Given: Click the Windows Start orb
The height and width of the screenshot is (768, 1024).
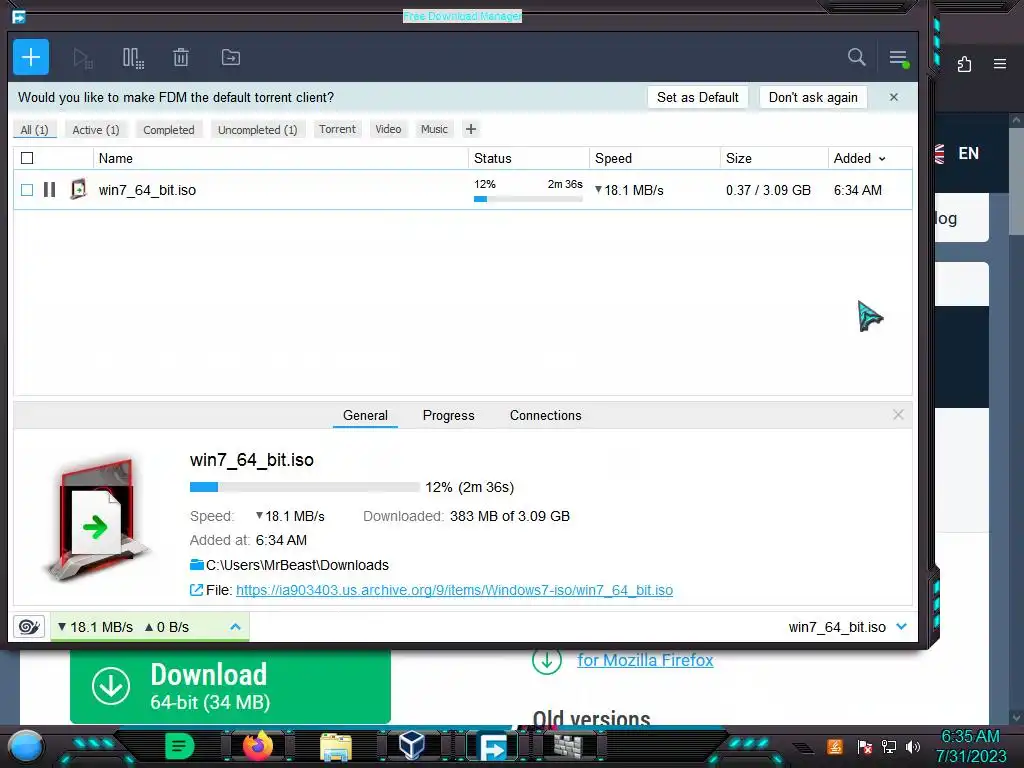Looking at the screenshot, I should [26, 746].
